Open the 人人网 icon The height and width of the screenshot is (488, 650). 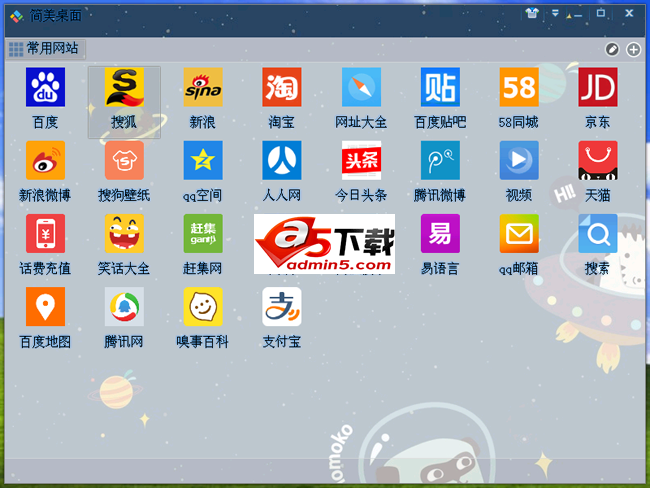click(x=281, y=160)
